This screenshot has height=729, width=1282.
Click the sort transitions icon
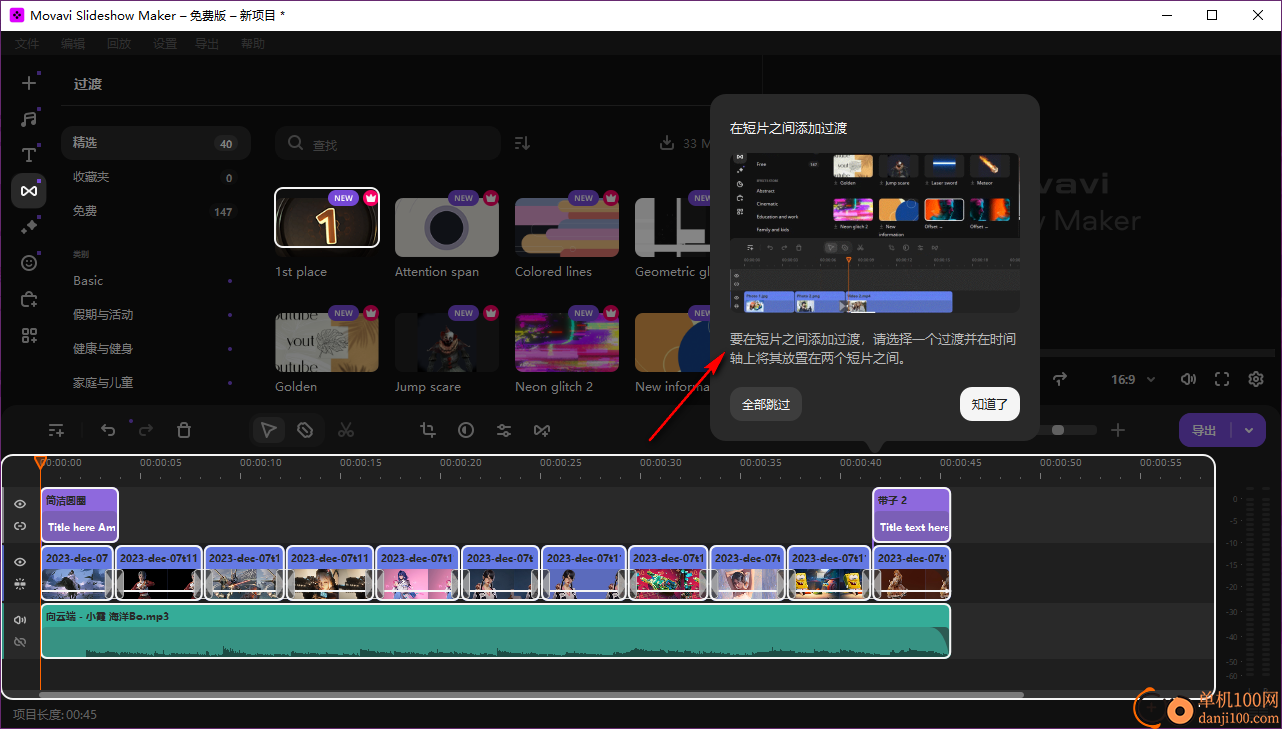(x=522, y=143)
